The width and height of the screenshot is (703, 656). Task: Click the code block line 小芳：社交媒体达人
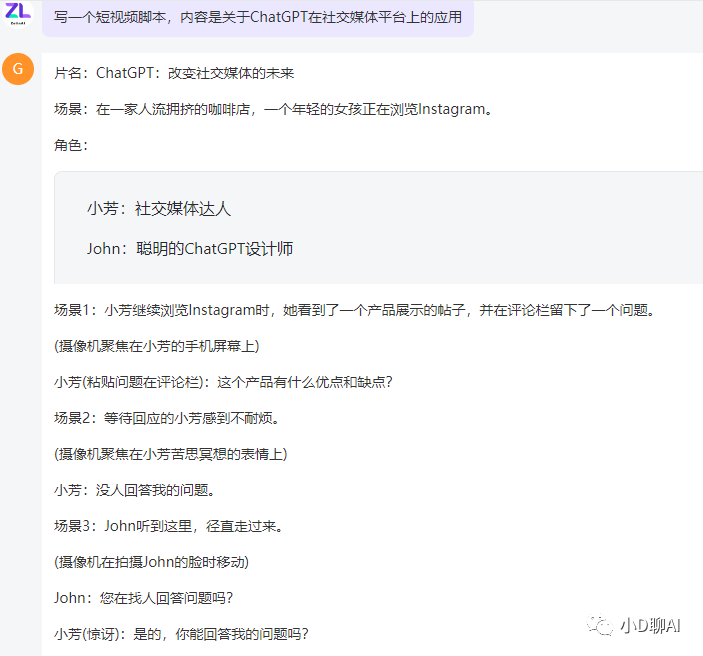tap(159, 209)
